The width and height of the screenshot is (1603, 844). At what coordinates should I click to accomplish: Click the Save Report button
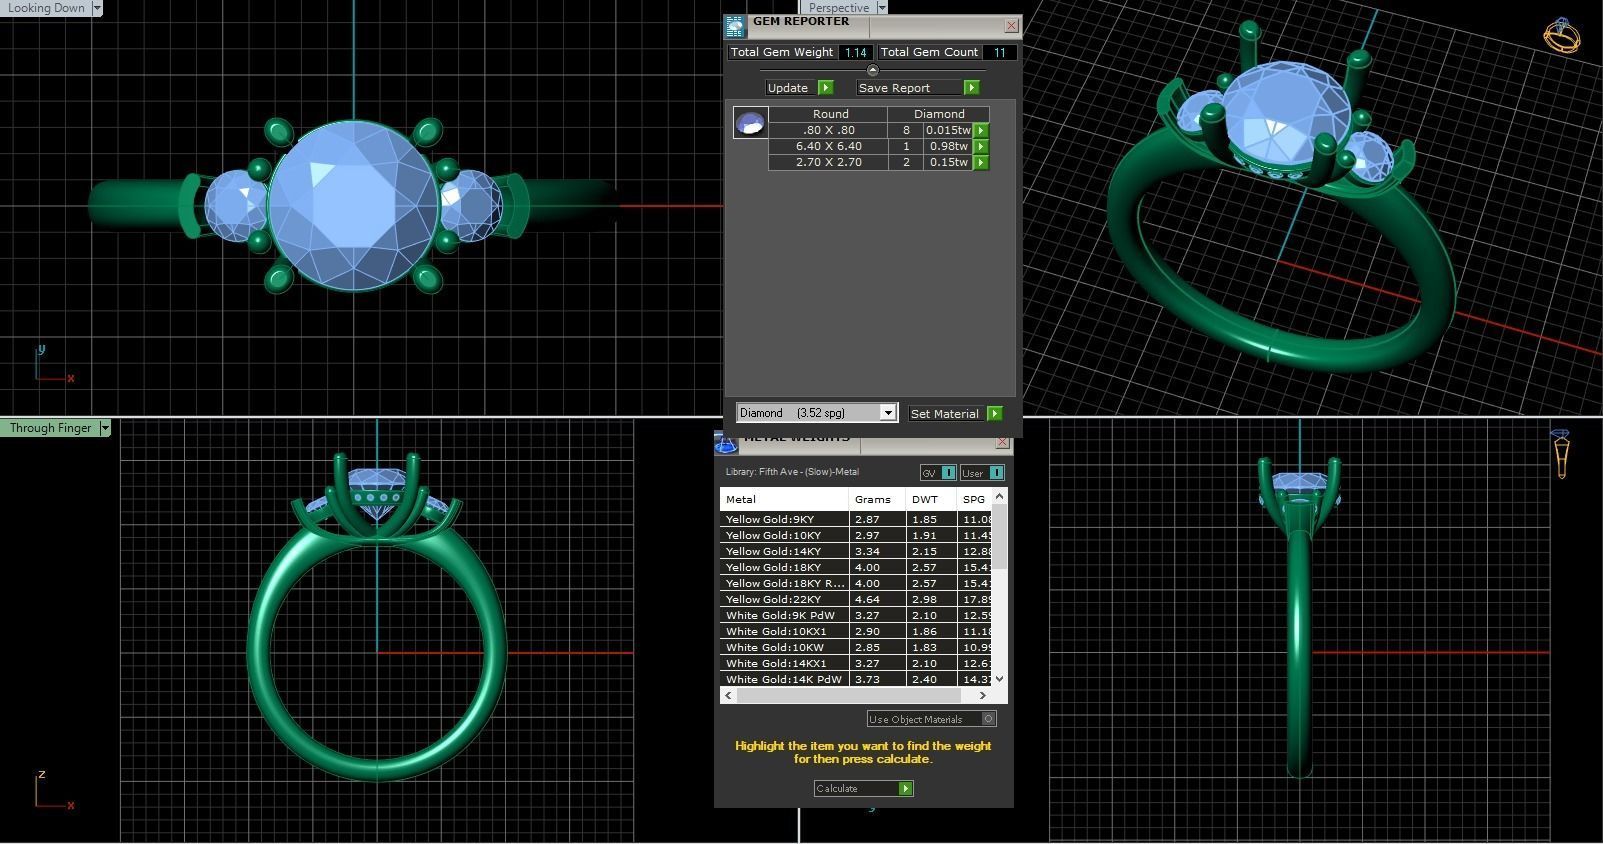pyautogui.click(x=894, y=88)
